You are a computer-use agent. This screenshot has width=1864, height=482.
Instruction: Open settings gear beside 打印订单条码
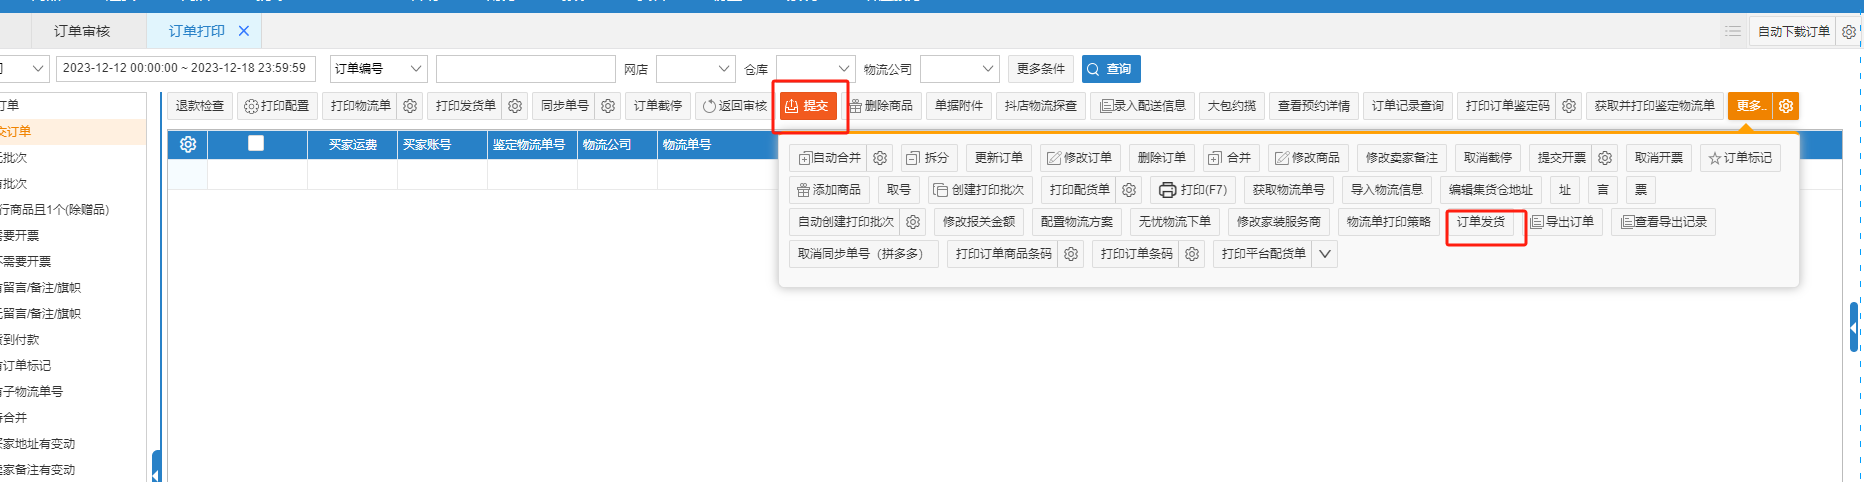tap(1192, 254)
